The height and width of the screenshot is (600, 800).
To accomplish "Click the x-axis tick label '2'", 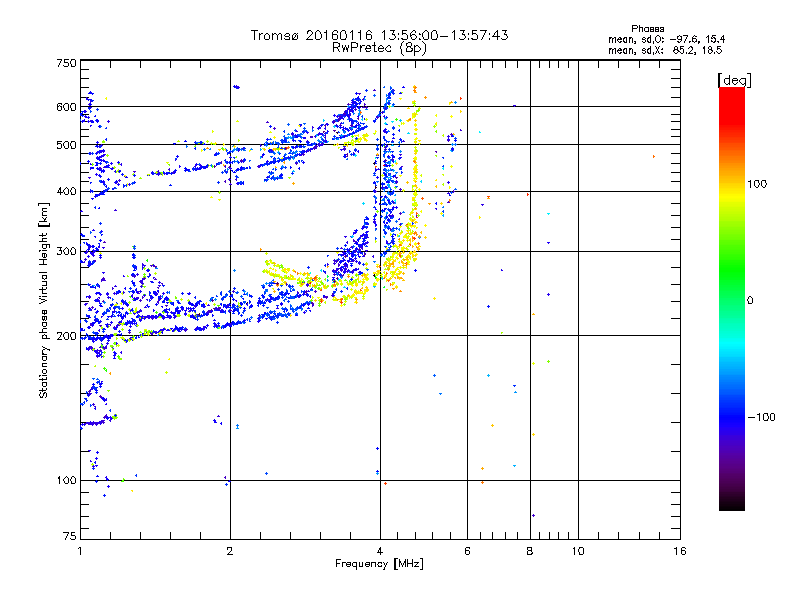I will 230,551.
